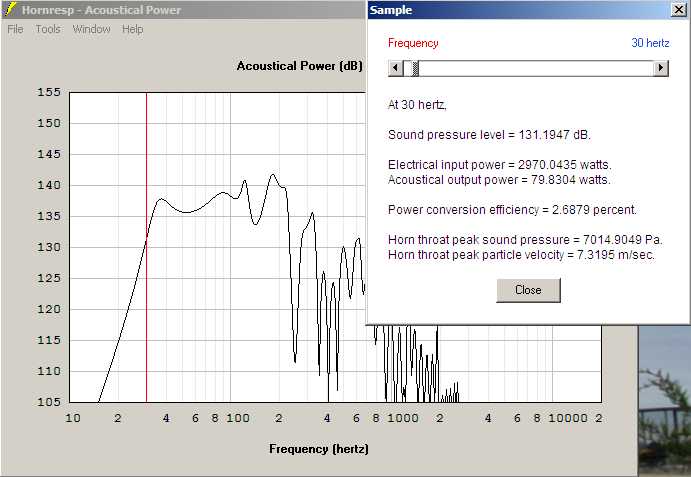Click the 130 value on the dB axis
The image size is (691, 477).
click(x=48, y=248)
